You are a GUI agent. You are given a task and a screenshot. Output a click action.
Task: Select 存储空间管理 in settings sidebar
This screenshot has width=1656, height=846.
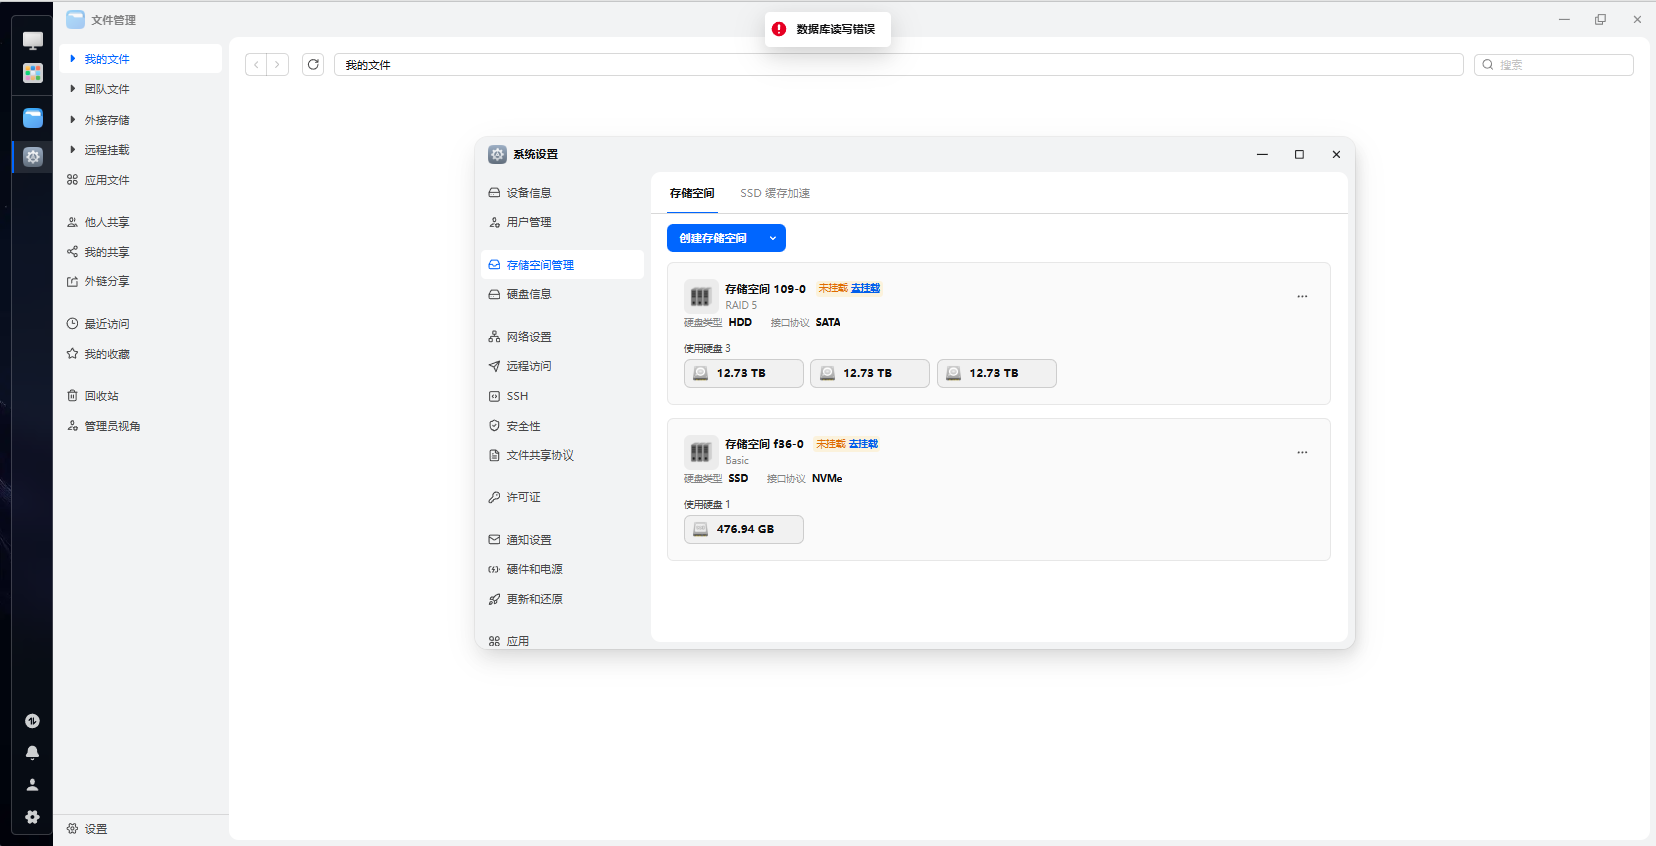(x=562, y=265)
